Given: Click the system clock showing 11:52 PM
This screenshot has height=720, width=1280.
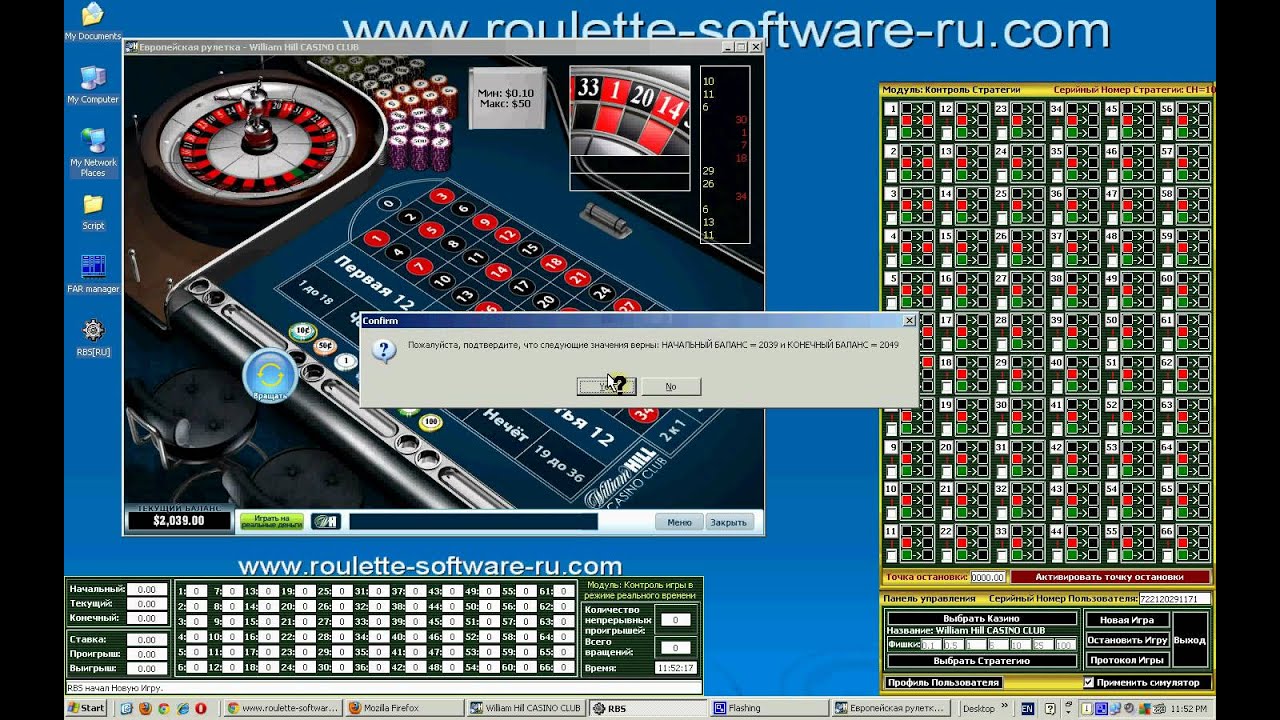Looking at the screenshot, I should pyautogui.click(x=1190, y=708).
